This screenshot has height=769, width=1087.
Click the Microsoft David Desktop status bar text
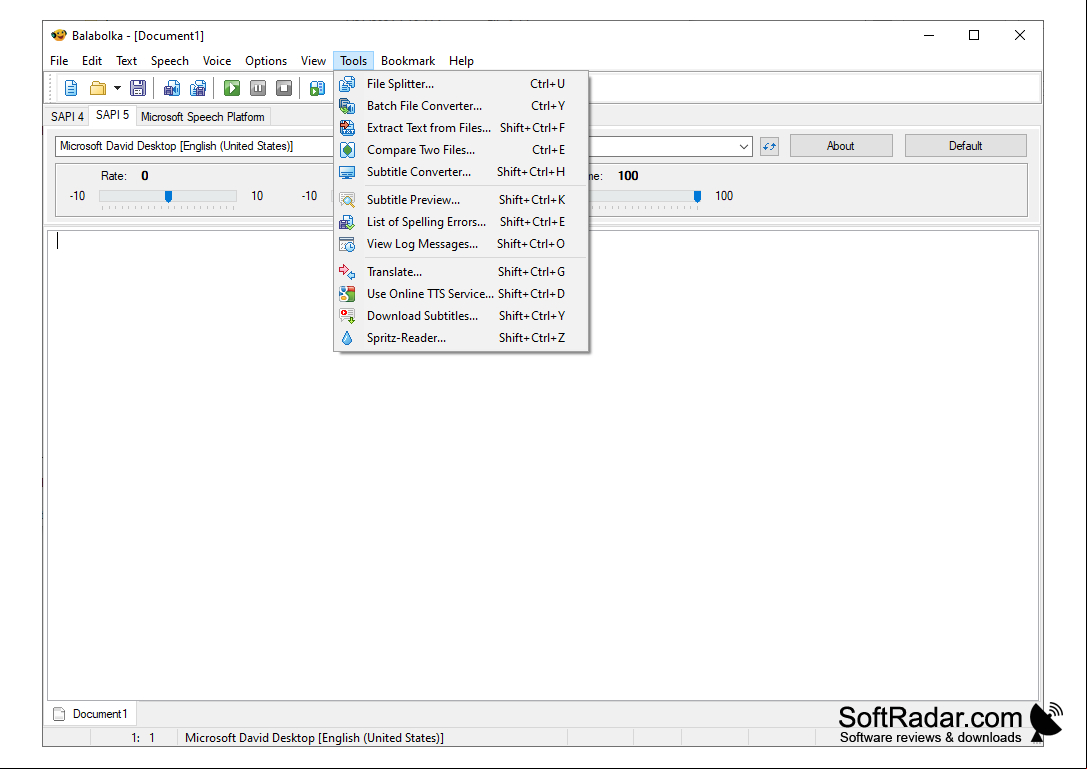(x=314, y=738)
